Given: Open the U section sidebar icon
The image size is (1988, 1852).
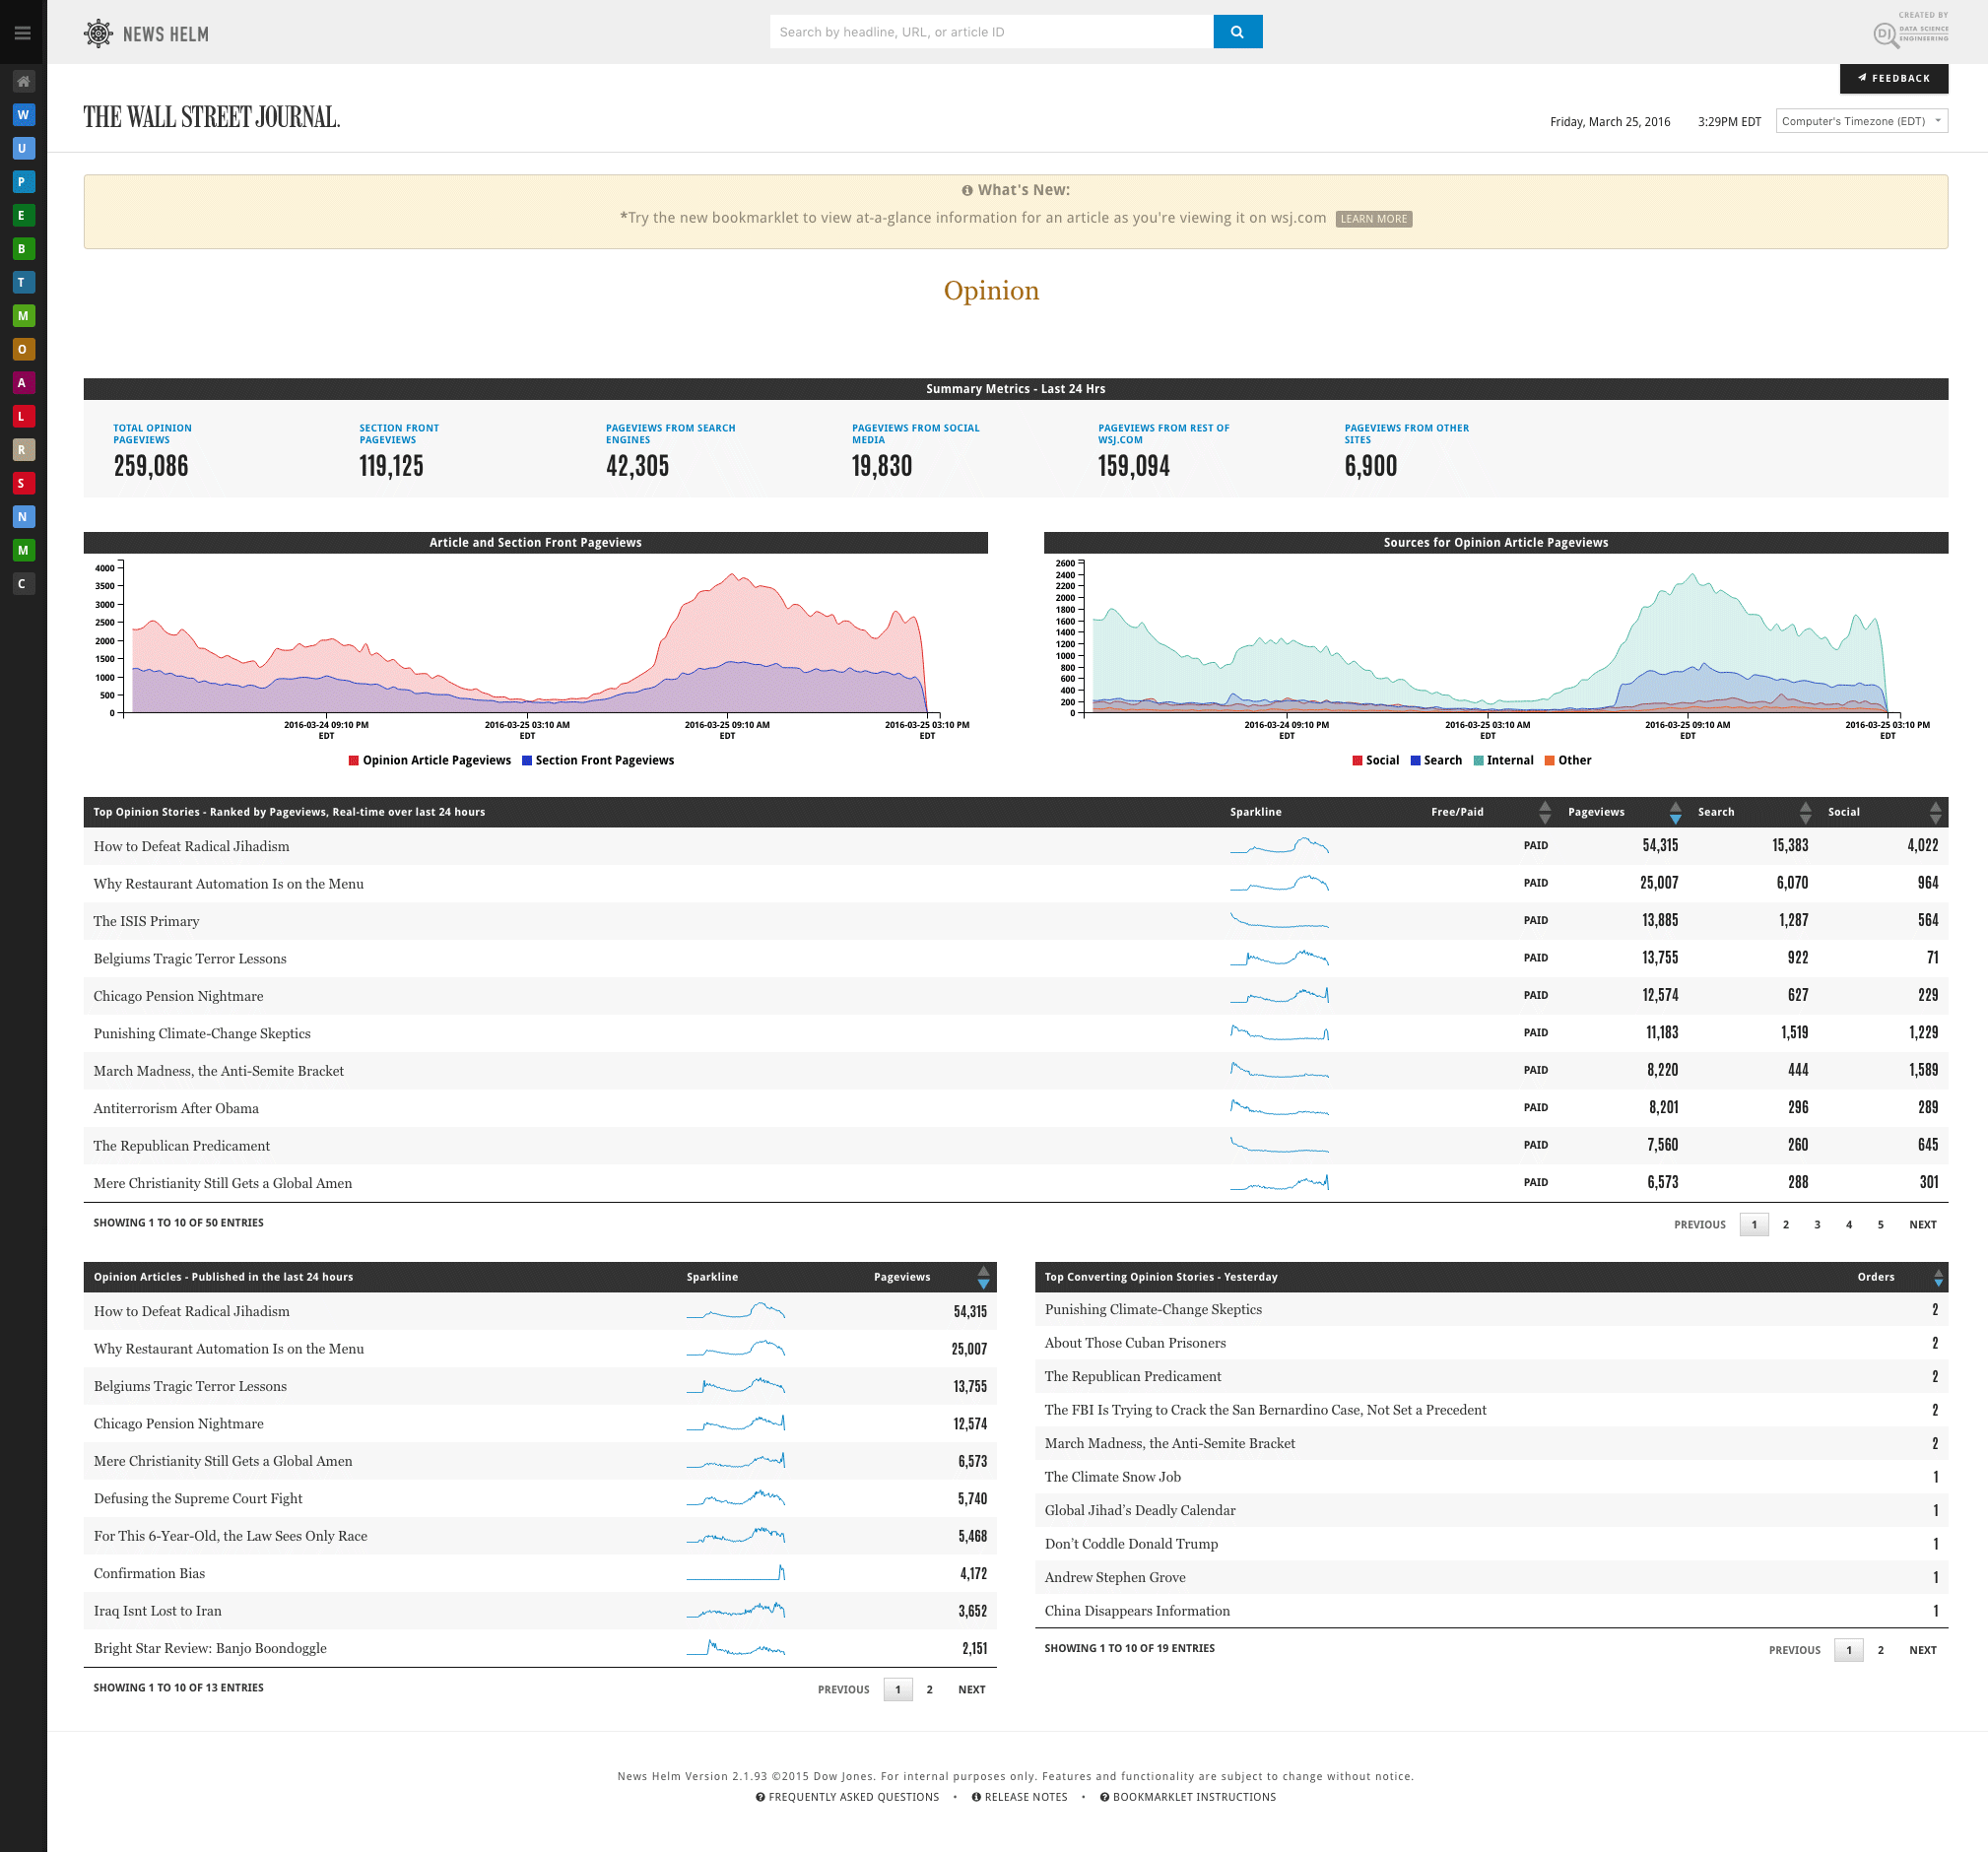Looking at the screenshot, I should click(23, 148).
